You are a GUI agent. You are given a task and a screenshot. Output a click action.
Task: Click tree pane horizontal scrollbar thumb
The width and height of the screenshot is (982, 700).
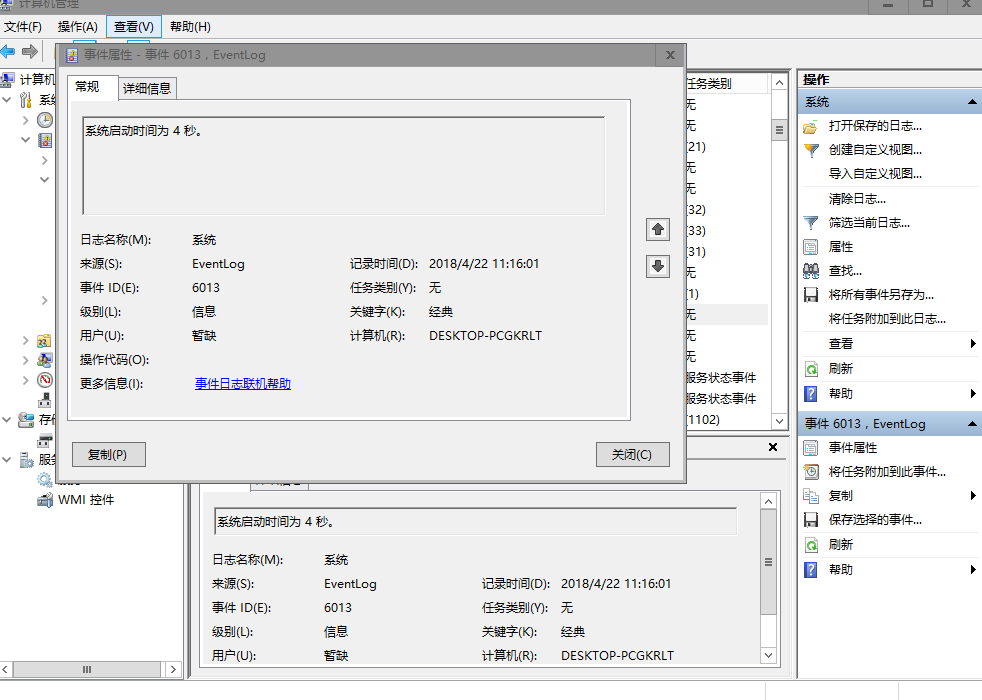[86, 669]
